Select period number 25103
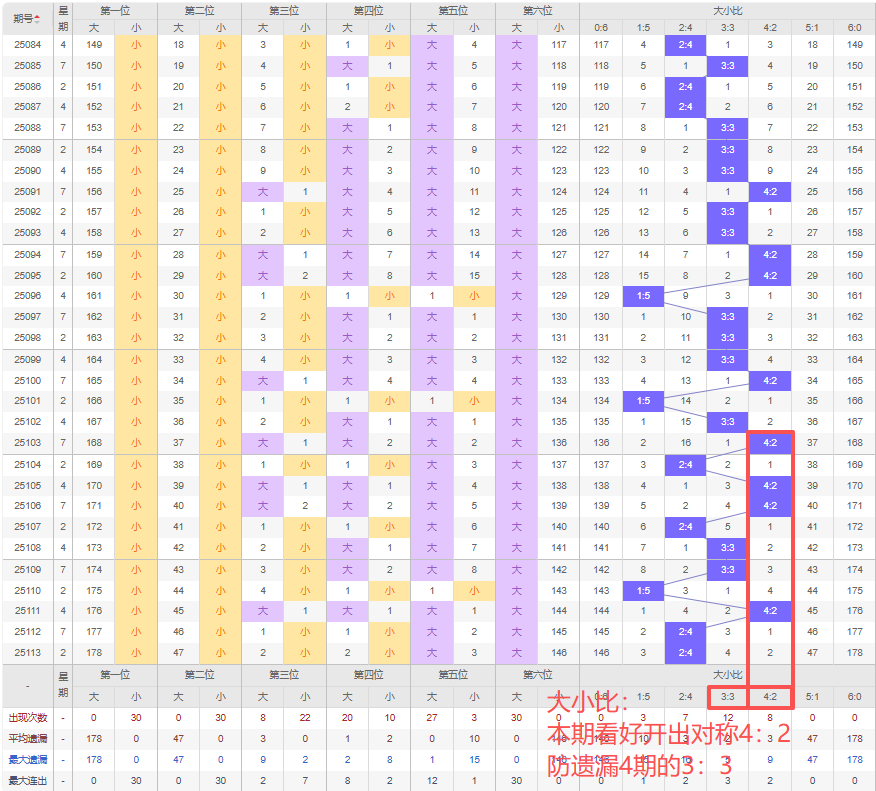Viewport: 876px width, 791px height. [x=28, y=442]
